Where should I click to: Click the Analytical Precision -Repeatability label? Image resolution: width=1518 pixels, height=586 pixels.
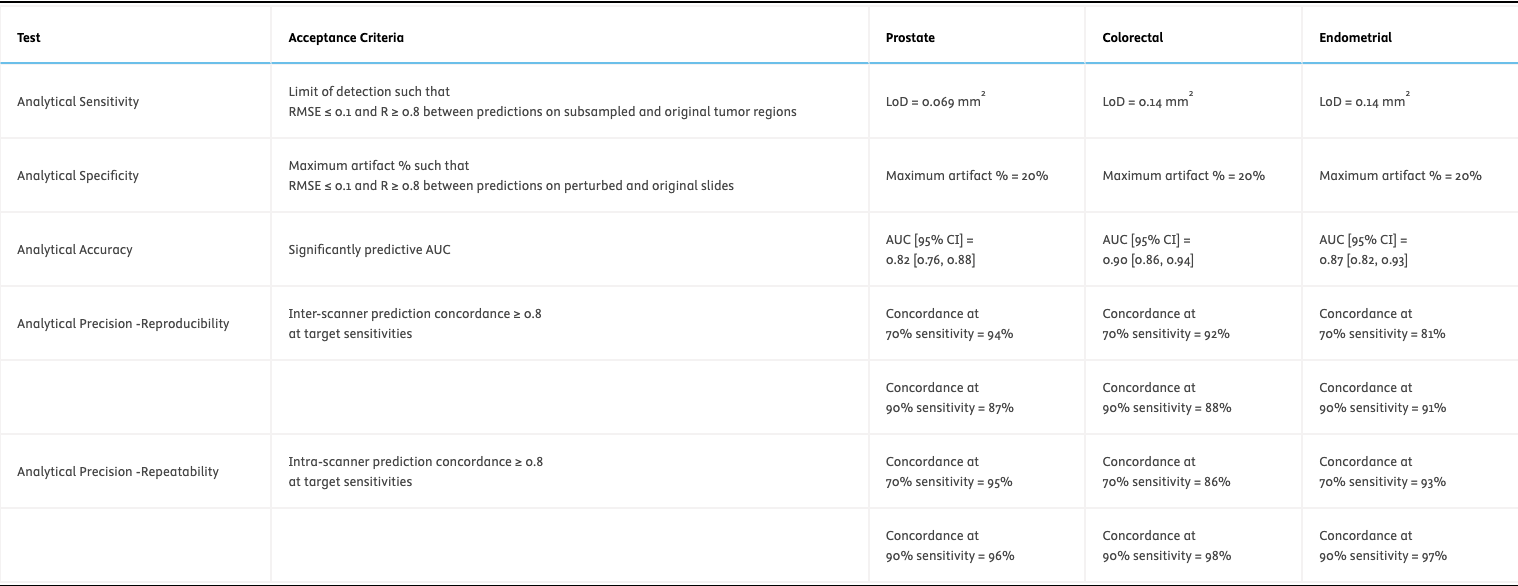pos(118,472)
